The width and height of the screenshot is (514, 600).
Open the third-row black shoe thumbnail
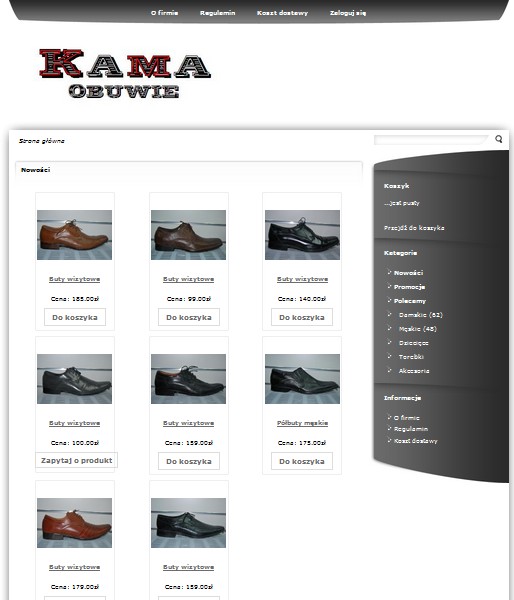[x=188, y=523]
